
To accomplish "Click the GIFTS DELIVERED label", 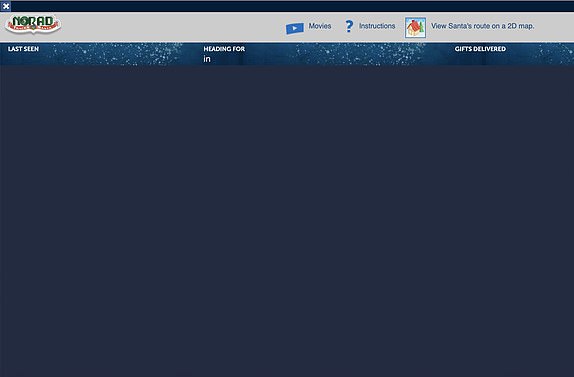I will (480, 49).
